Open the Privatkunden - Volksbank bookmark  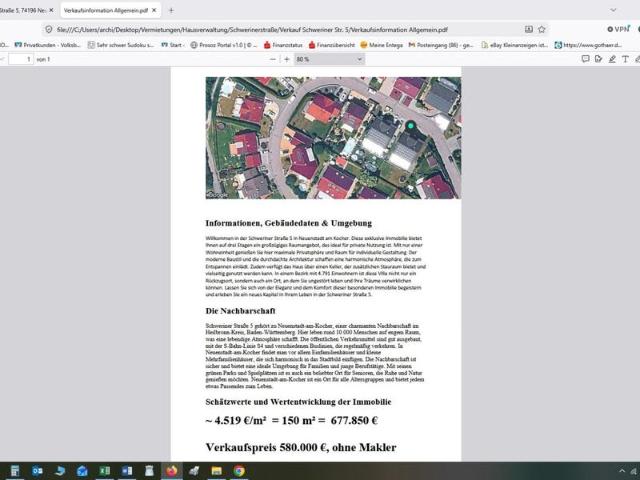tap(47, 45)
